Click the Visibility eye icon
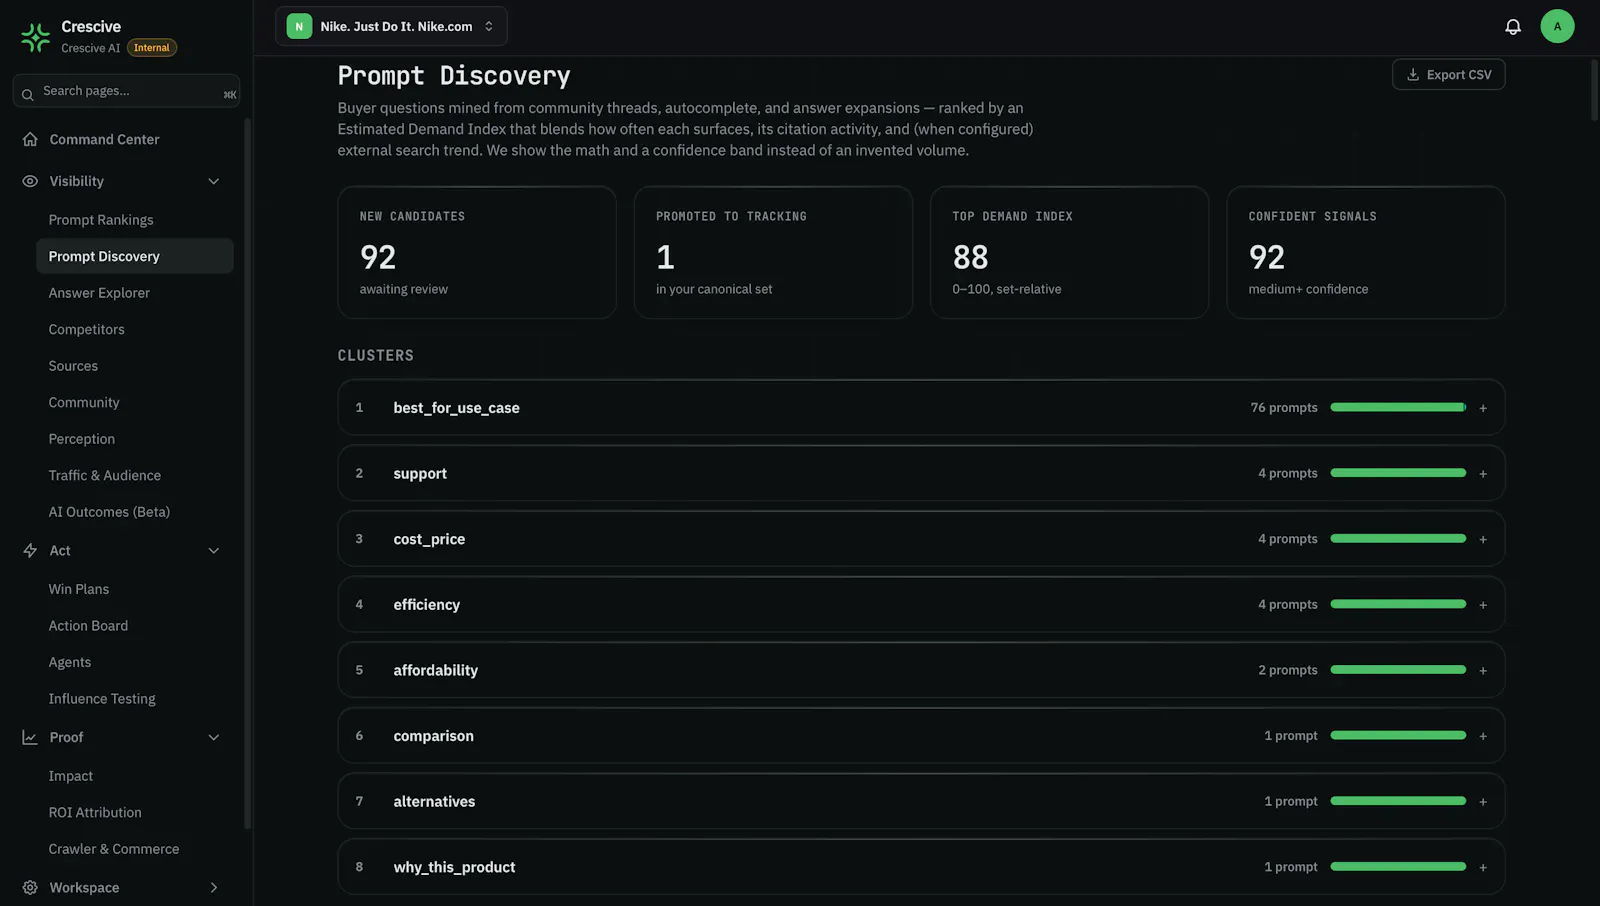The image size is (1600, 906). [x=30, y=181]
